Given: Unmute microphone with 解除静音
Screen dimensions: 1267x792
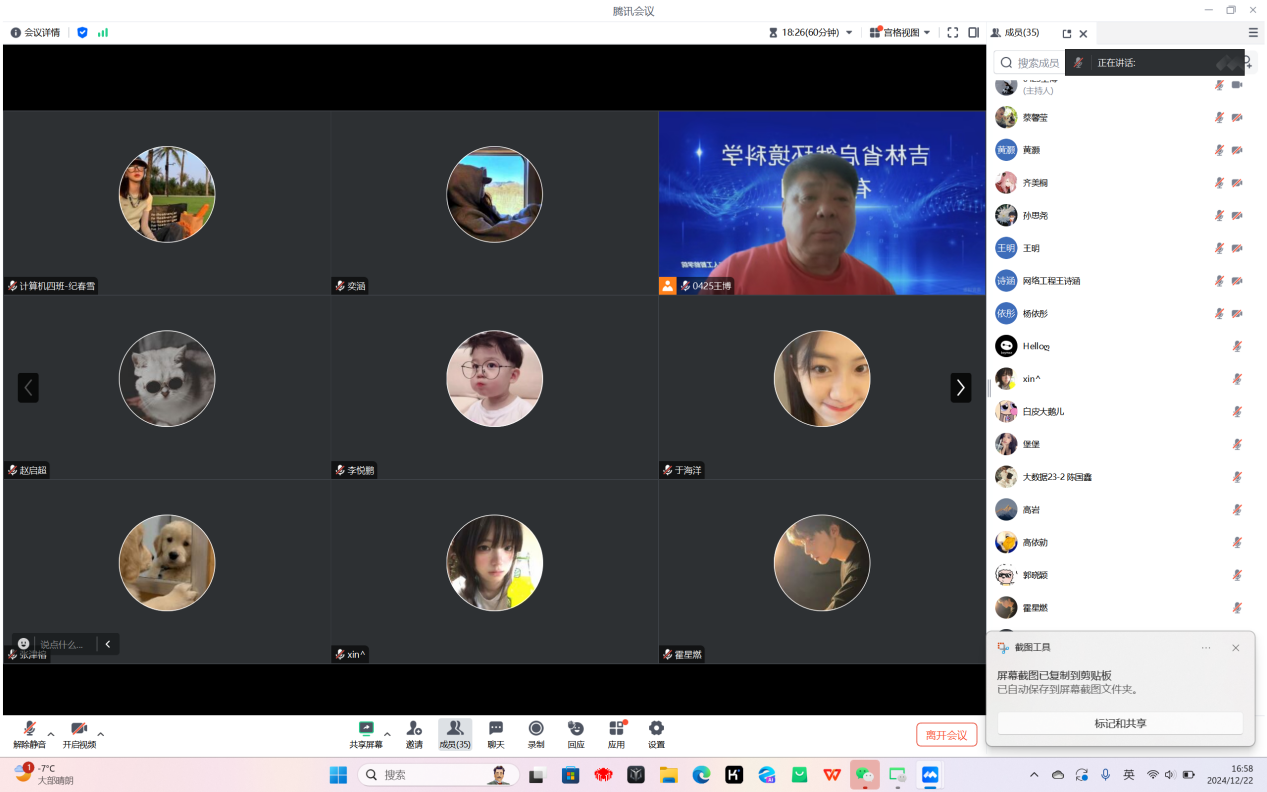Looking at the screenshot, I should [x=29, y=730].
